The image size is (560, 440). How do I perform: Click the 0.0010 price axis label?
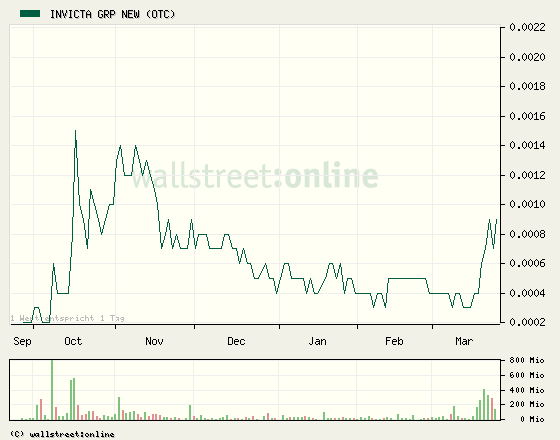click(528, 204)
